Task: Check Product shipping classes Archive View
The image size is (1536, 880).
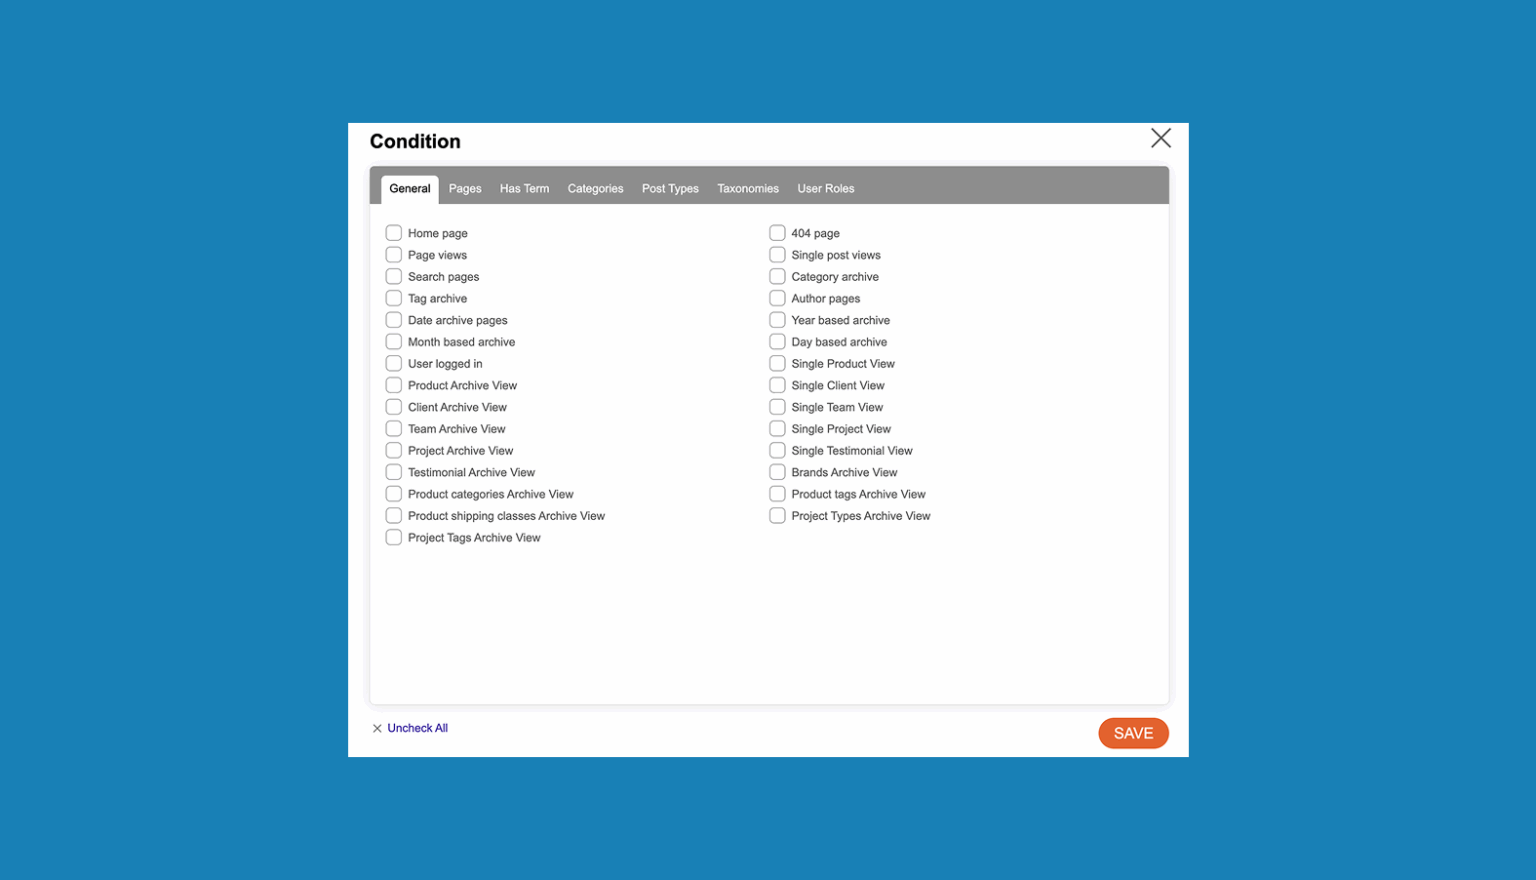Action: pyautogui.click(x=393, y=515)
